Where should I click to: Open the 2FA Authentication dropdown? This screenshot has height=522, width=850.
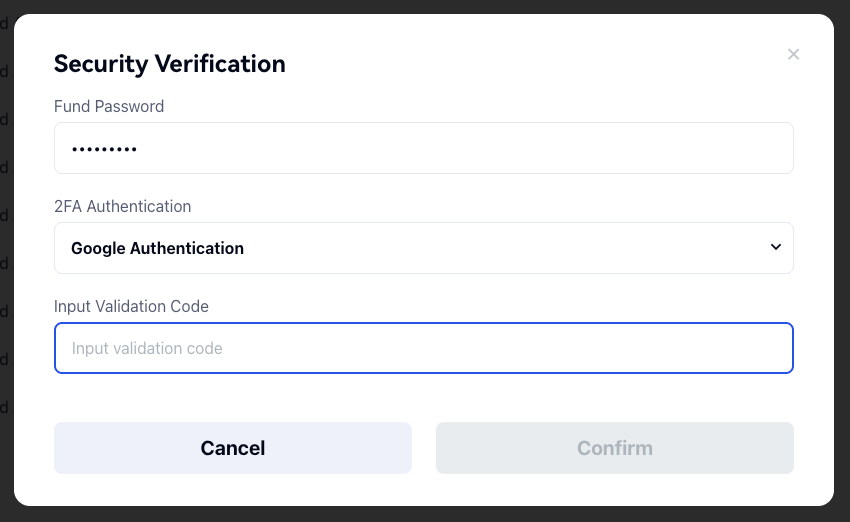tap(423, 248)
